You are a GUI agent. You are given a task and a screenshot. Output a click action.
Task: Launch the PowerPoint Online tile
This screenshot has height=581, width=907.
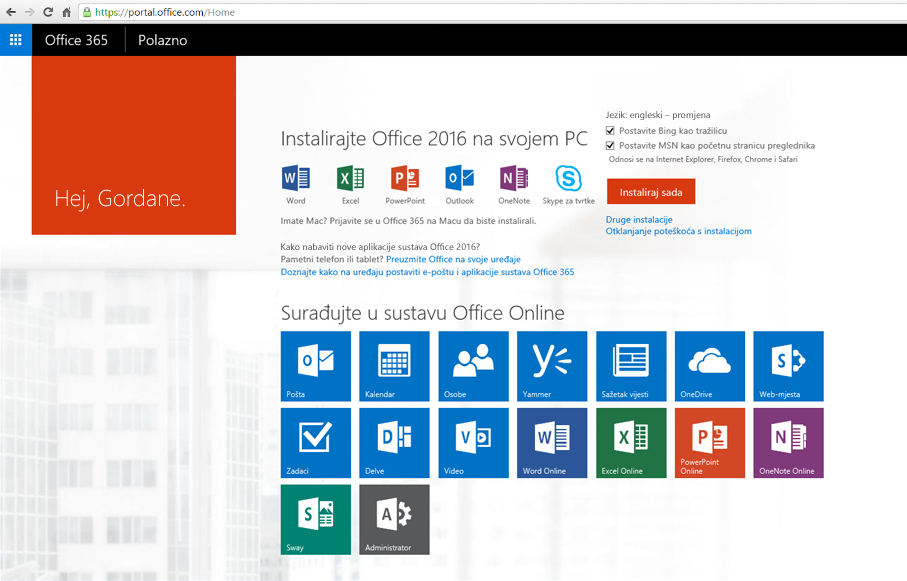click(x=710, y=443)
